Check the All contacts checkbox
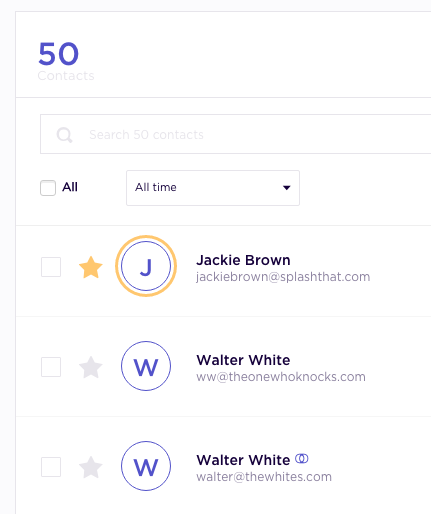The height and width of the screenshot is (514, 431). tap(48, 188)
